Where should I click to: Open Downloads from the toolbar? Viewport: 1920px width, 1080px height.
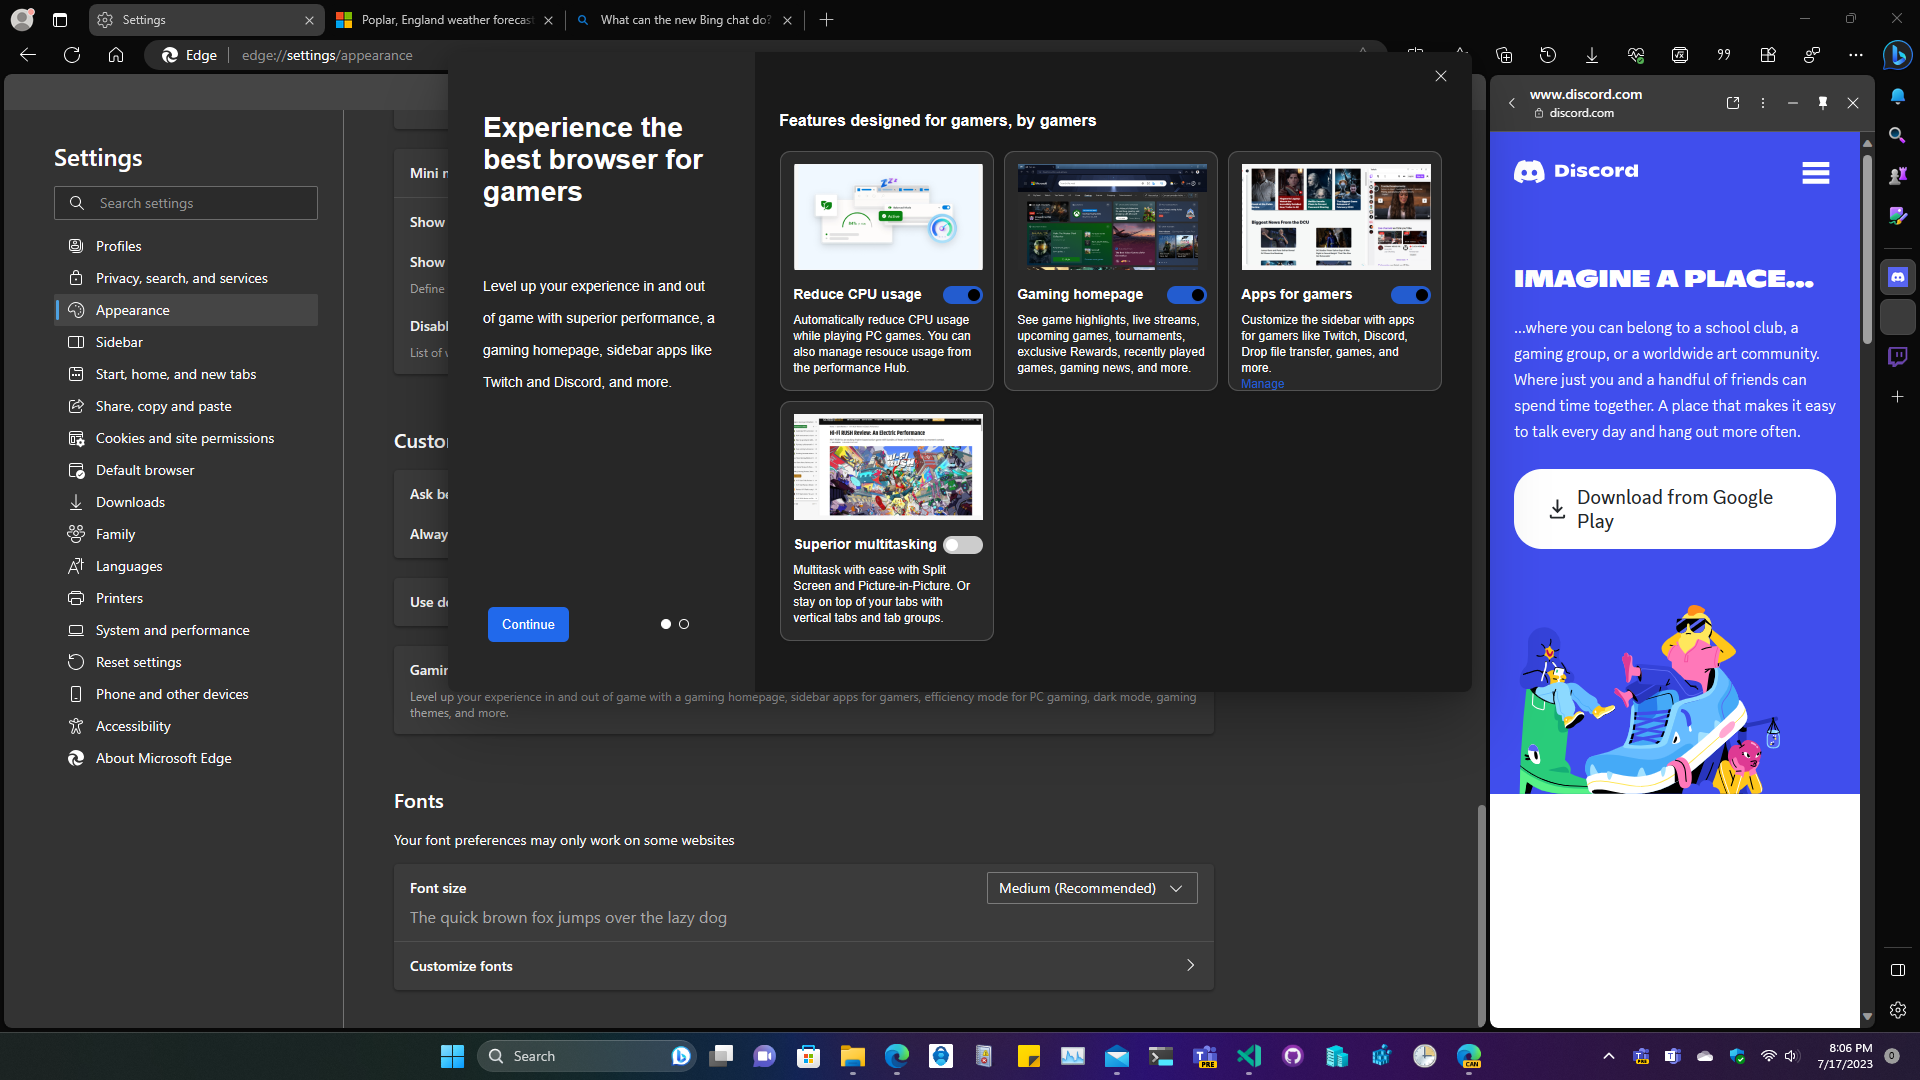[1591, 55]
